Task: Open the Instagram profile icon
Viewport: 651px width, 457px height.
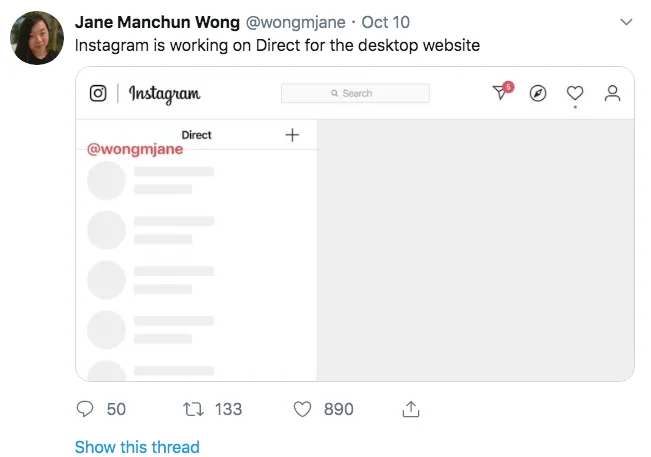Action: click(x=612, y=93)
